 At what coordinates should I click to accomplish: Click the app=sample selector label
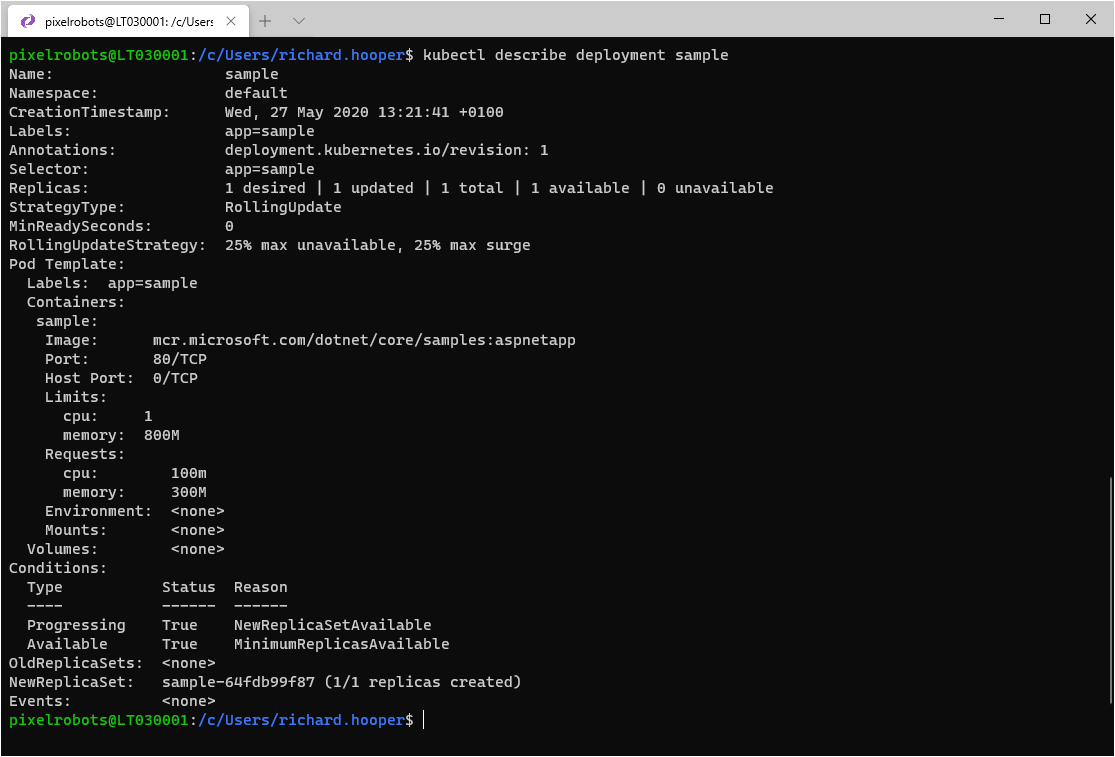[x=268, y=169]
